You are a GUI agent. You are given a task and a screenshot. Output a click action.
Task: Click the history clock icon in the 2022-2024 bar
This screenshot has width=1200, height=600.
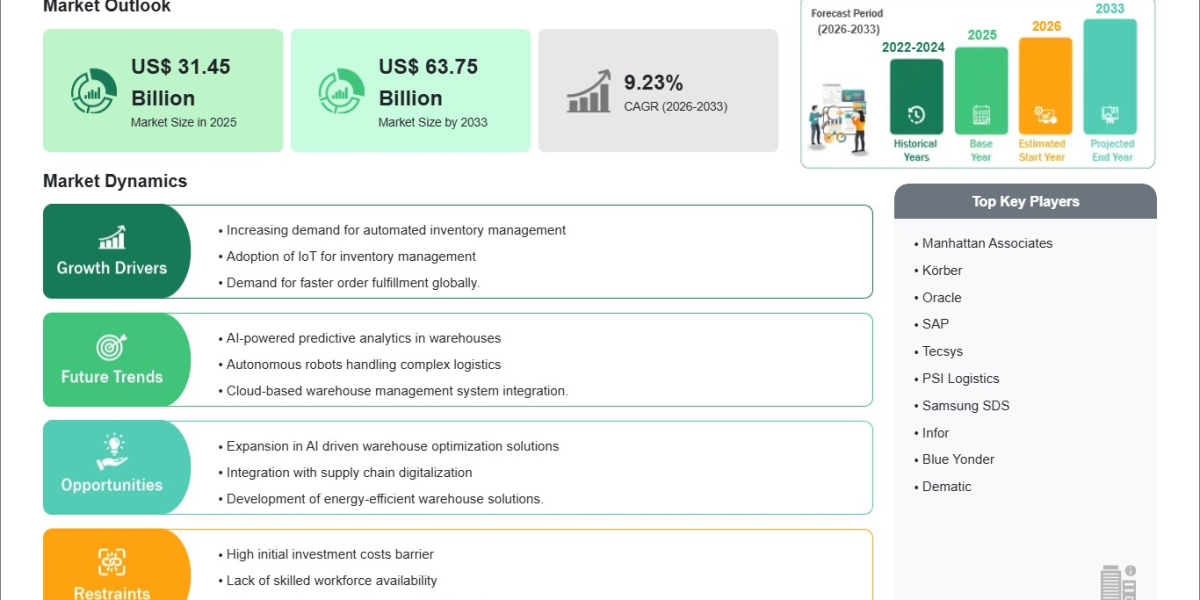coord(916,115)
